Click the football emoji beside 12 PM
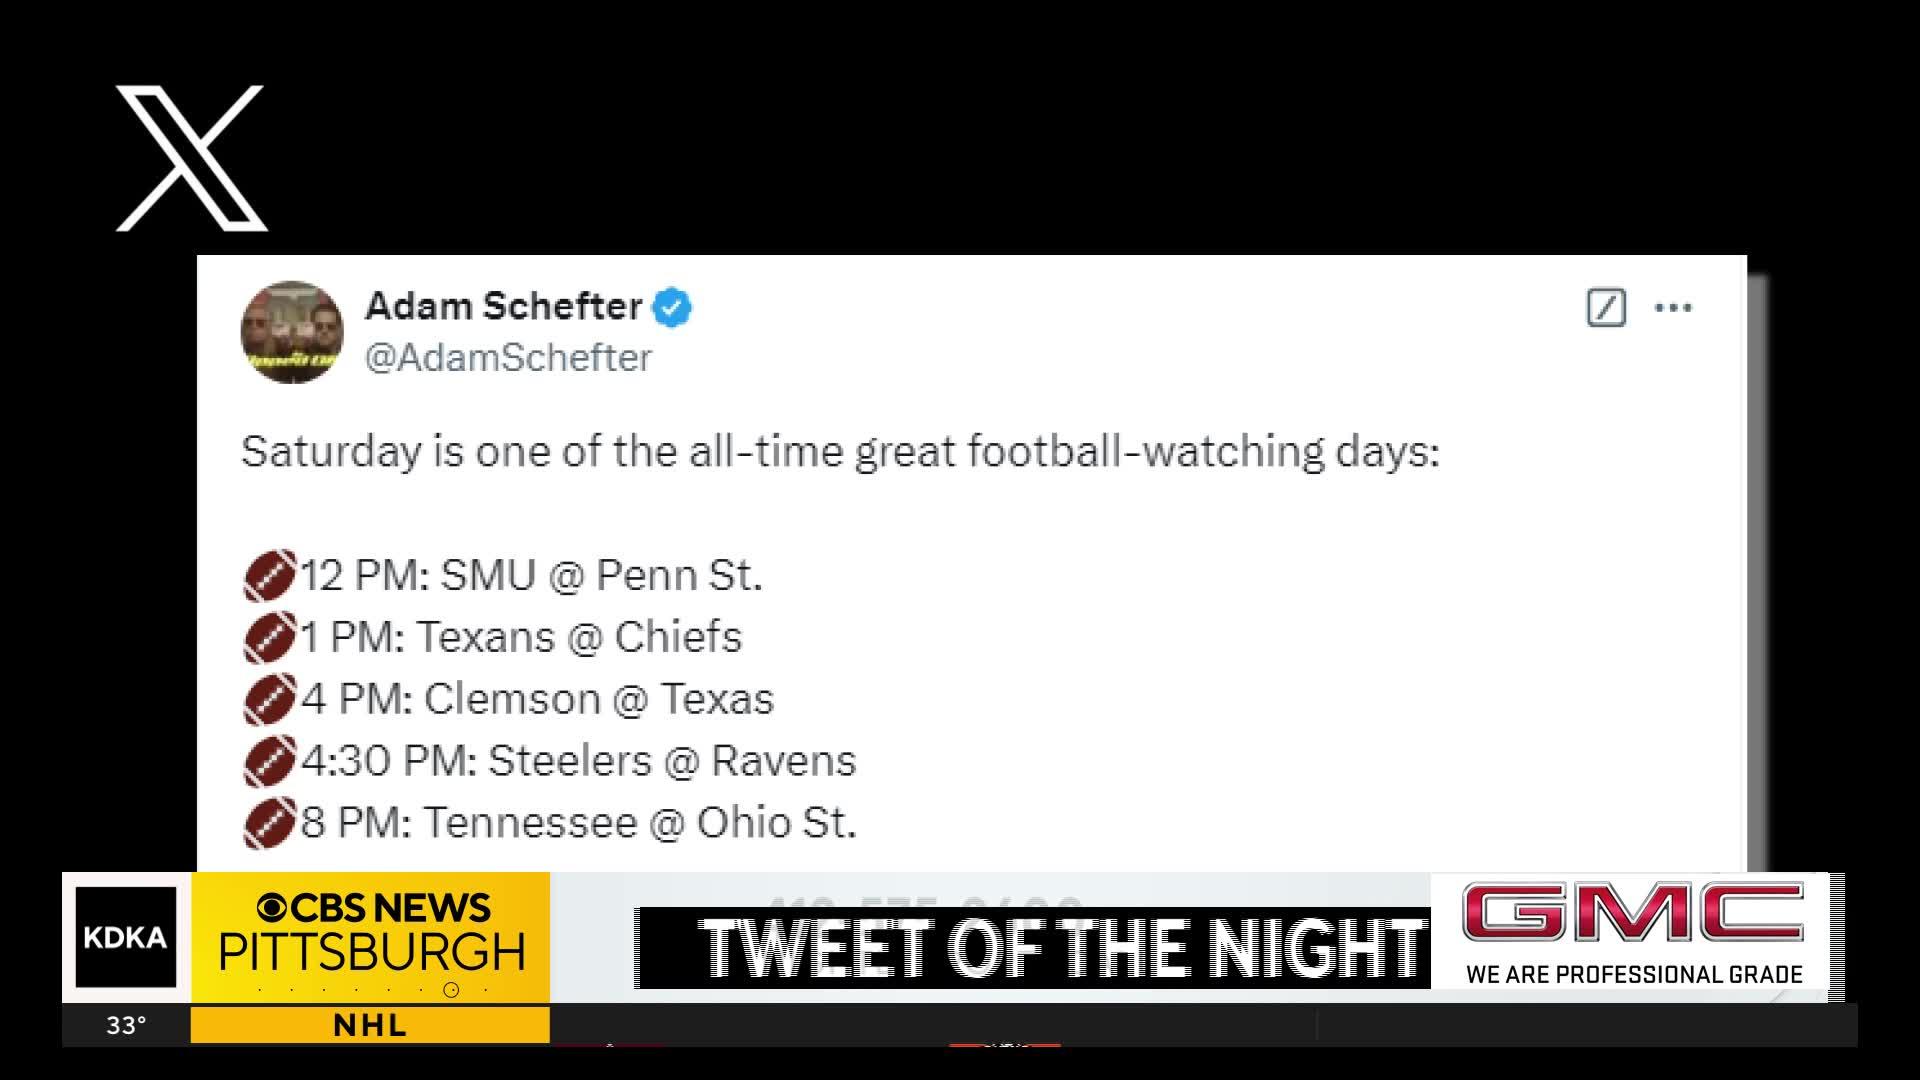This screenshot has height=1080, width=1920. pos(270,575)
